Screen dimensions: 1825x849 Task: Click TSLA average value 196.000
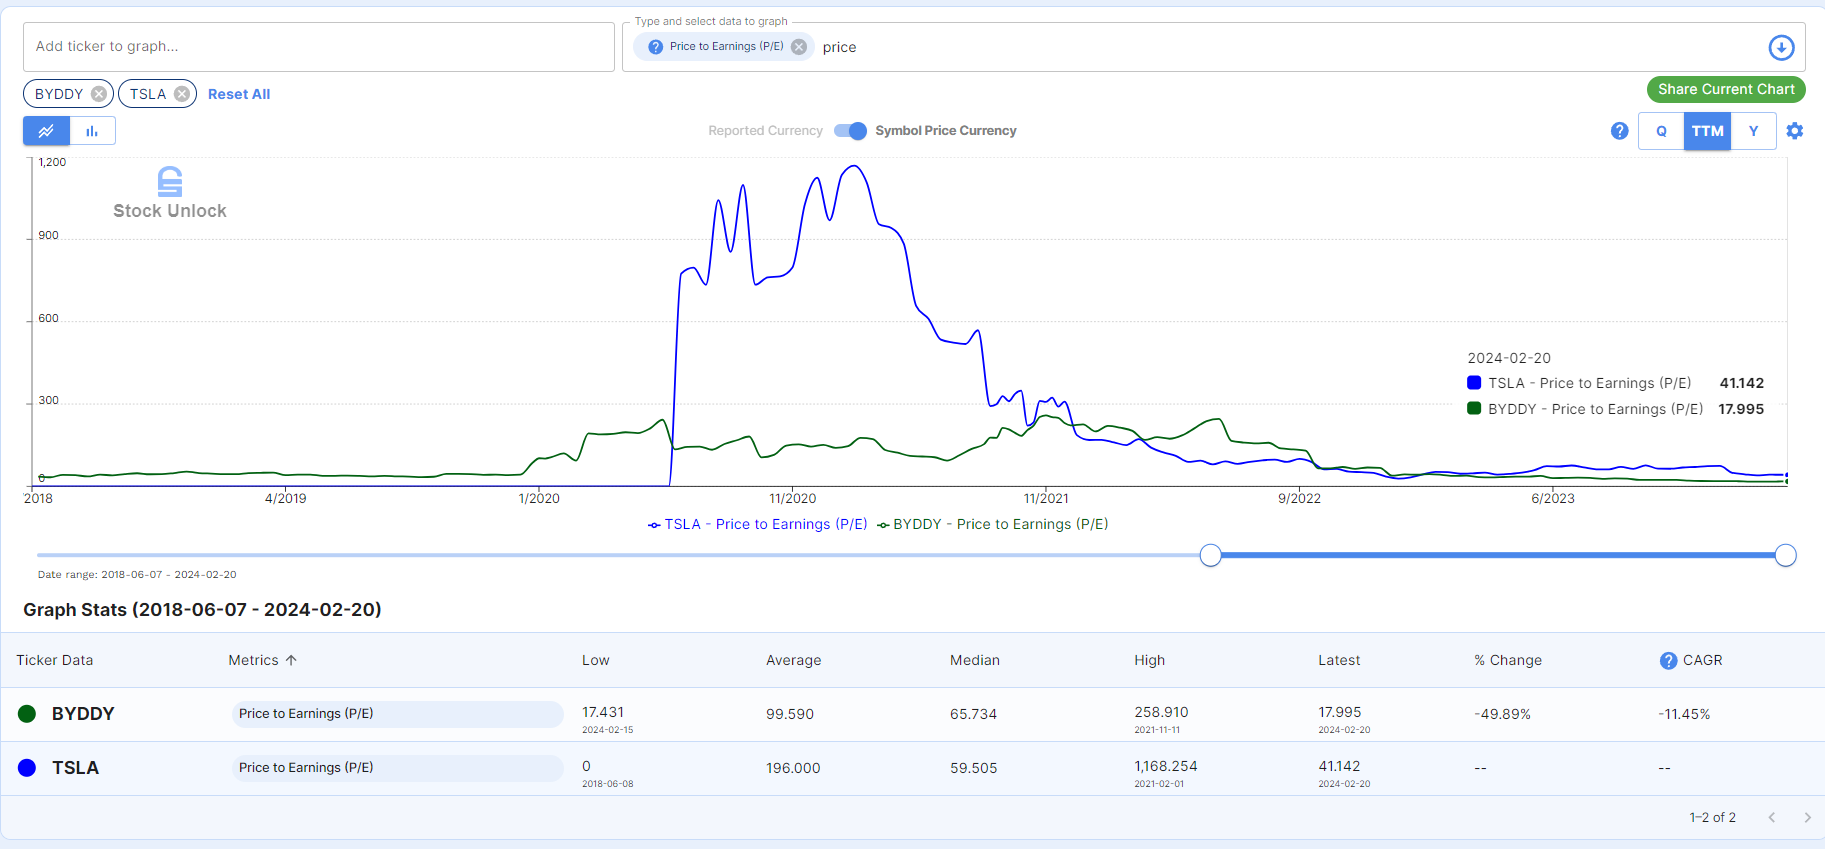click(793, 768)
